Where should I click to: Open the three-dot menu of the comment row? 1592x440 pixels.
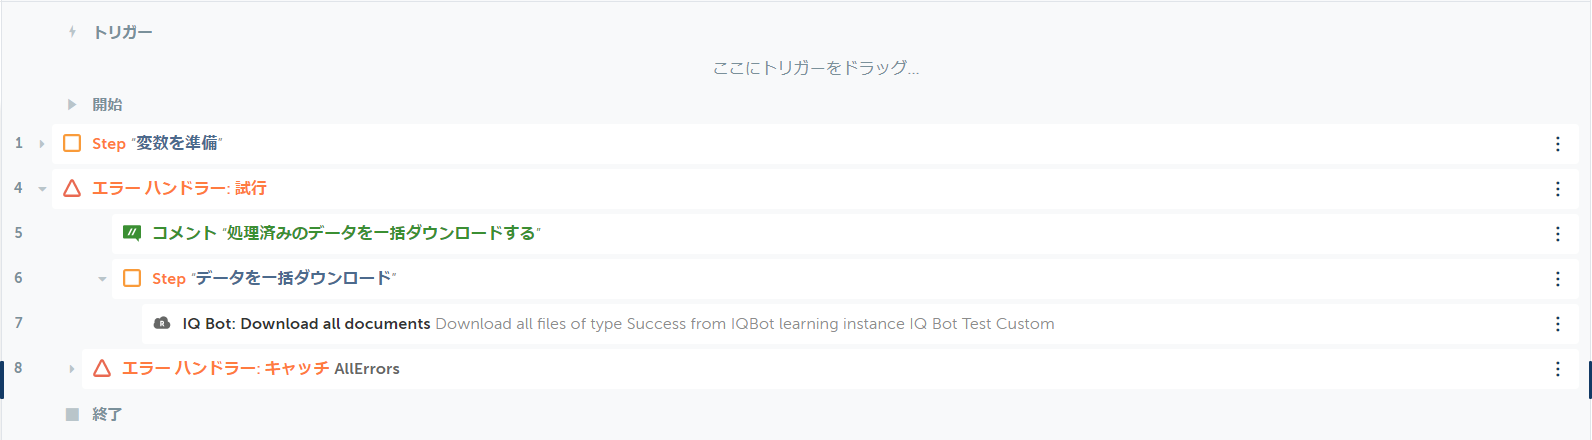(x=1558, y=234)
